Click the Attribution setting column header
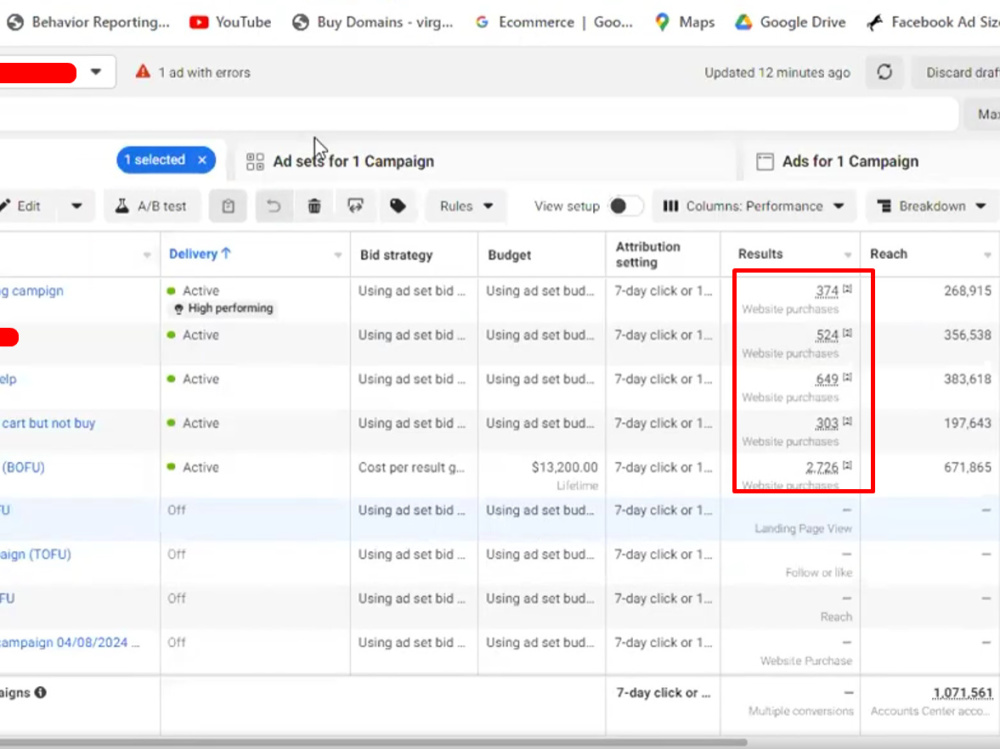The height and width of the screenshot is (749, 1000). pyautogui.click(x=647, y=254)
